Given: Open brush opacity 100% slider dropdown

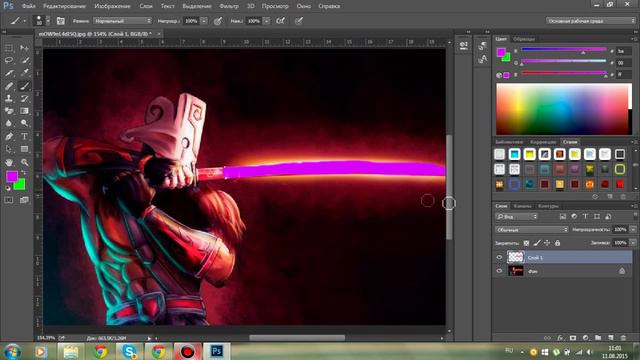Looking at the screenshot, I should point(204,21).
